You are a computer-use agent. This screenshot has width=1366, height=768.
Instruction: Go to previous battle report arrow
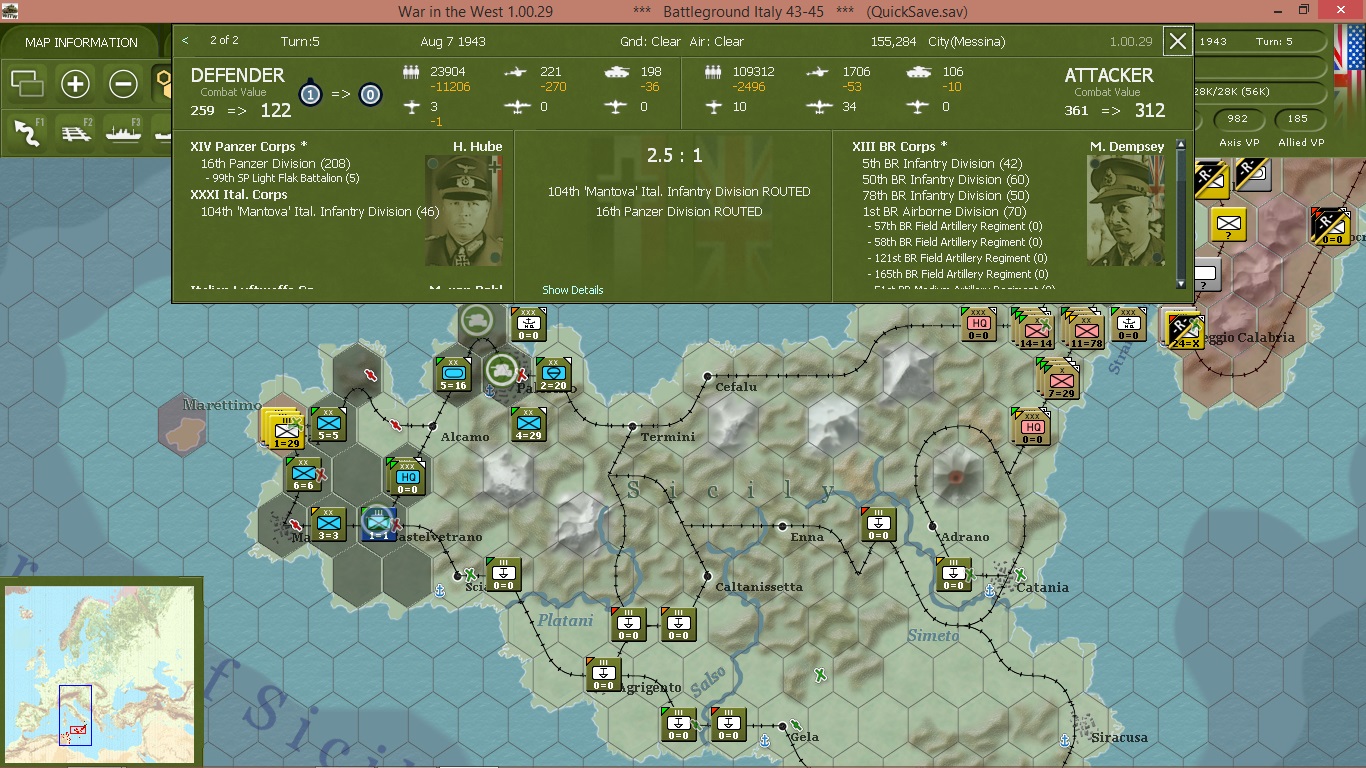(185, 41)
